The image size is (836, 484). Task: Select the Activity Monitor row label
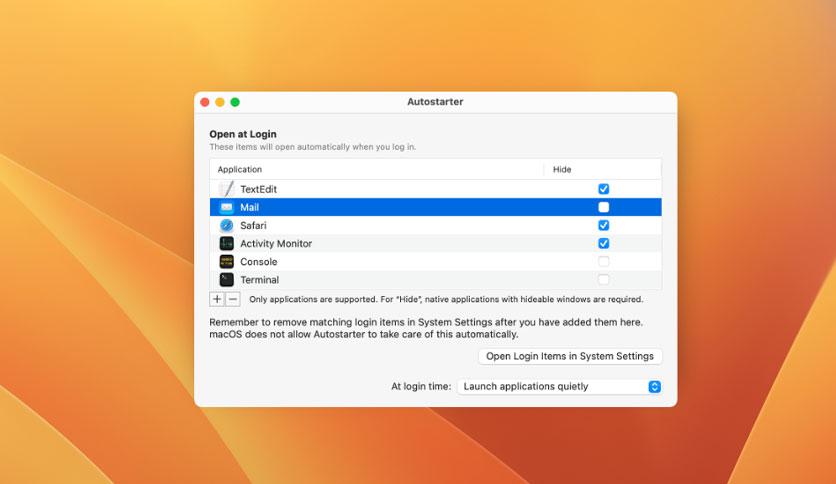pyautogui.click(x=276, y=244)
